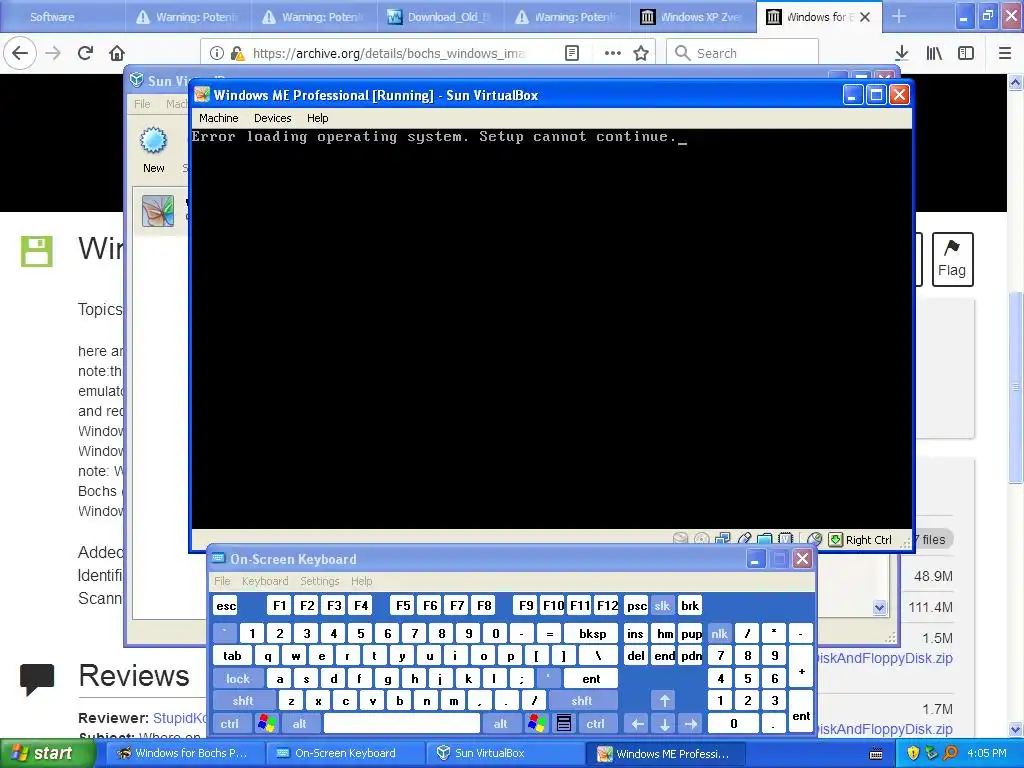The image size is (1024, 768).
Task: Click the Firefox Search field
Action: coord(743,53)
